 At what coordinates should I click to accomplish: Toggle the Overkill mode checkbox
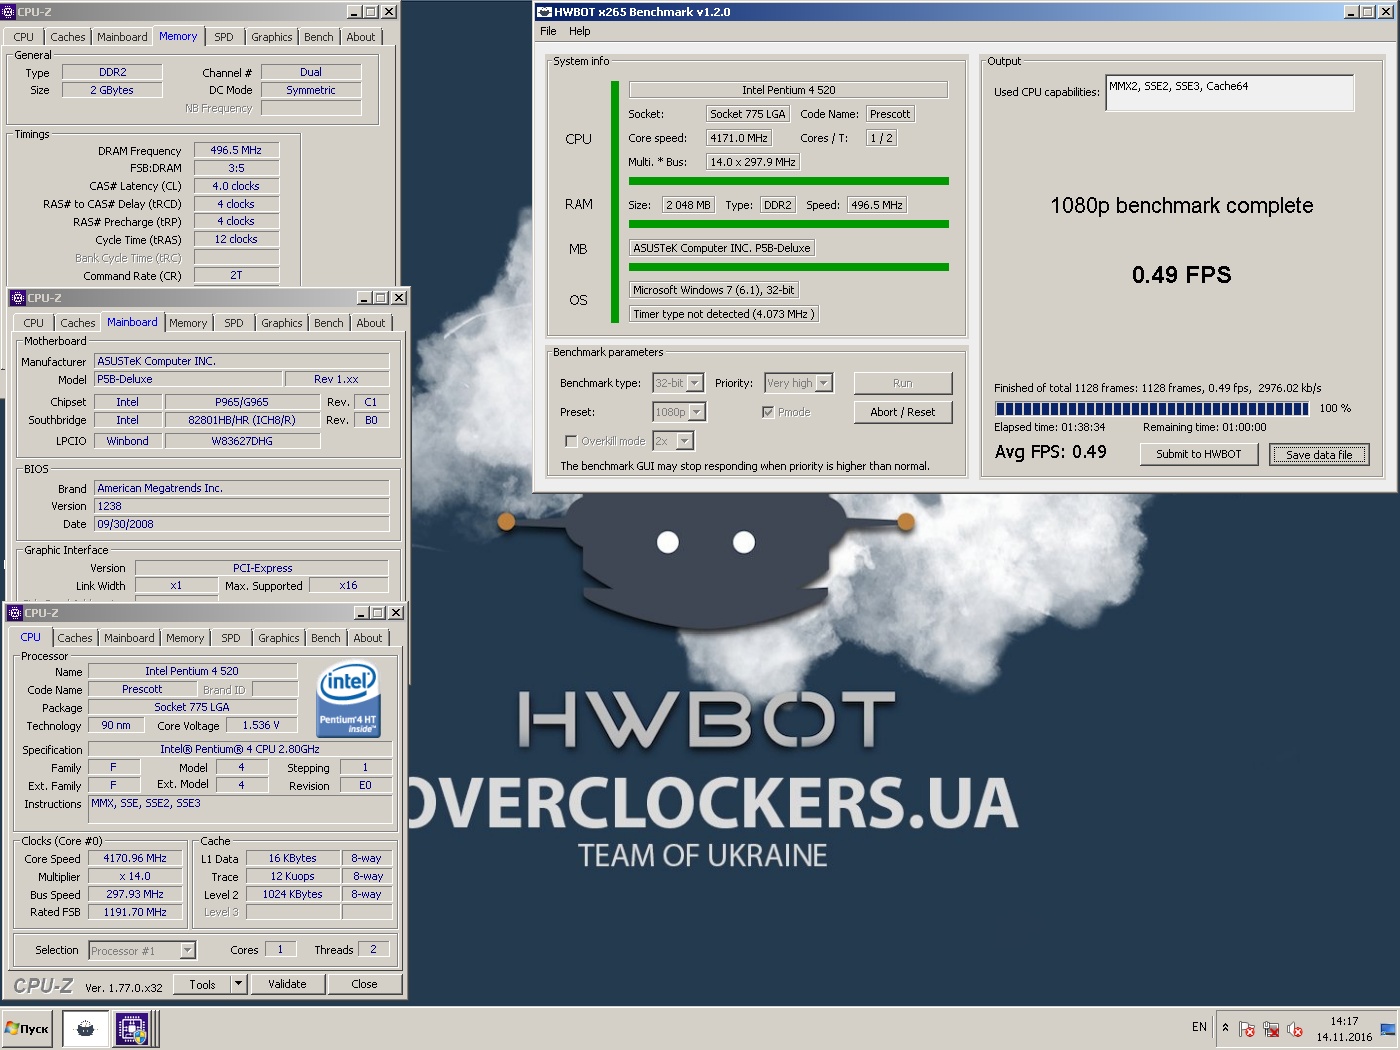[570, 441]
